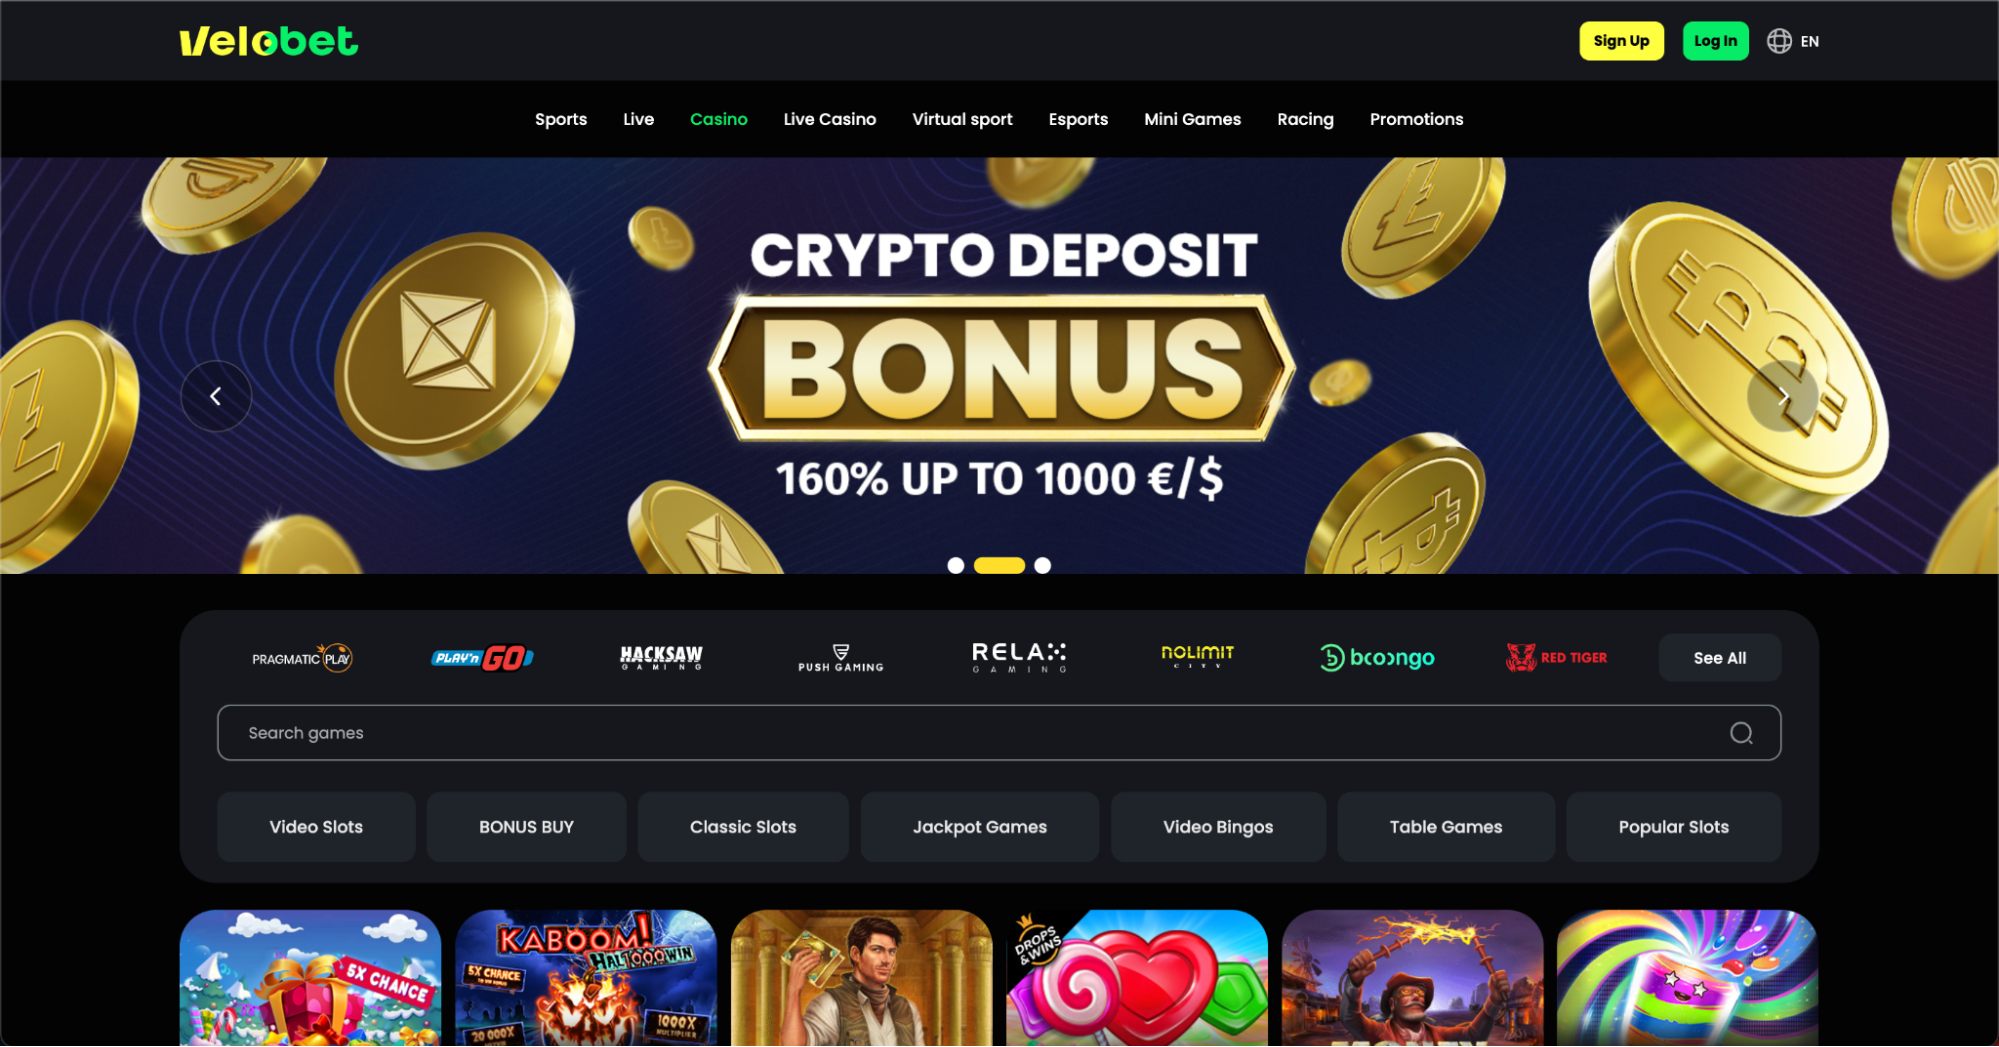Screen dimensions: 1999x1047
Task: Select the Play'n GO provider logo
Action: click(482, 658)
